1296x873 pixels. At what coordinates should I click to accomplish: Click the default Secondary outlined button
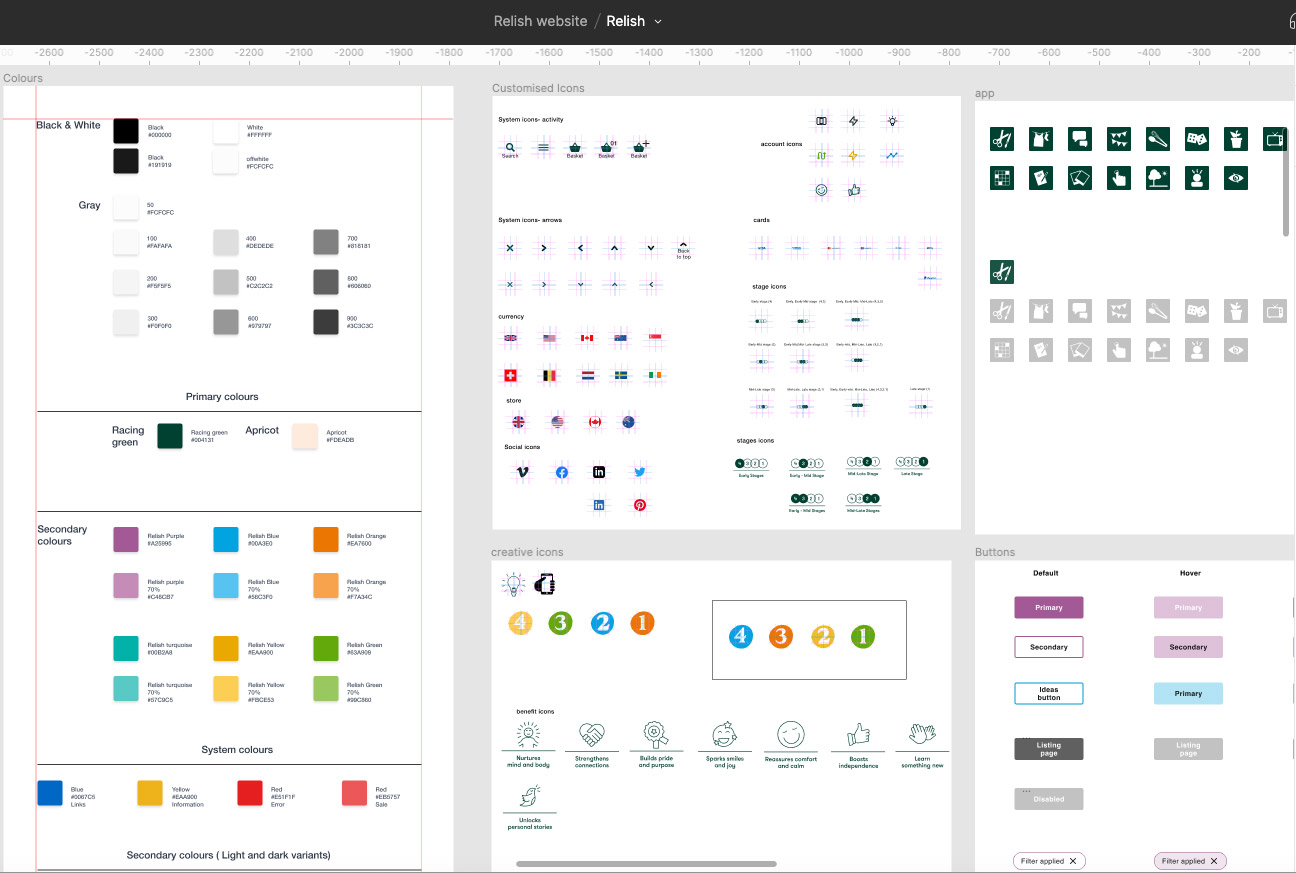pyautogui.click(x=1049, y=647)
